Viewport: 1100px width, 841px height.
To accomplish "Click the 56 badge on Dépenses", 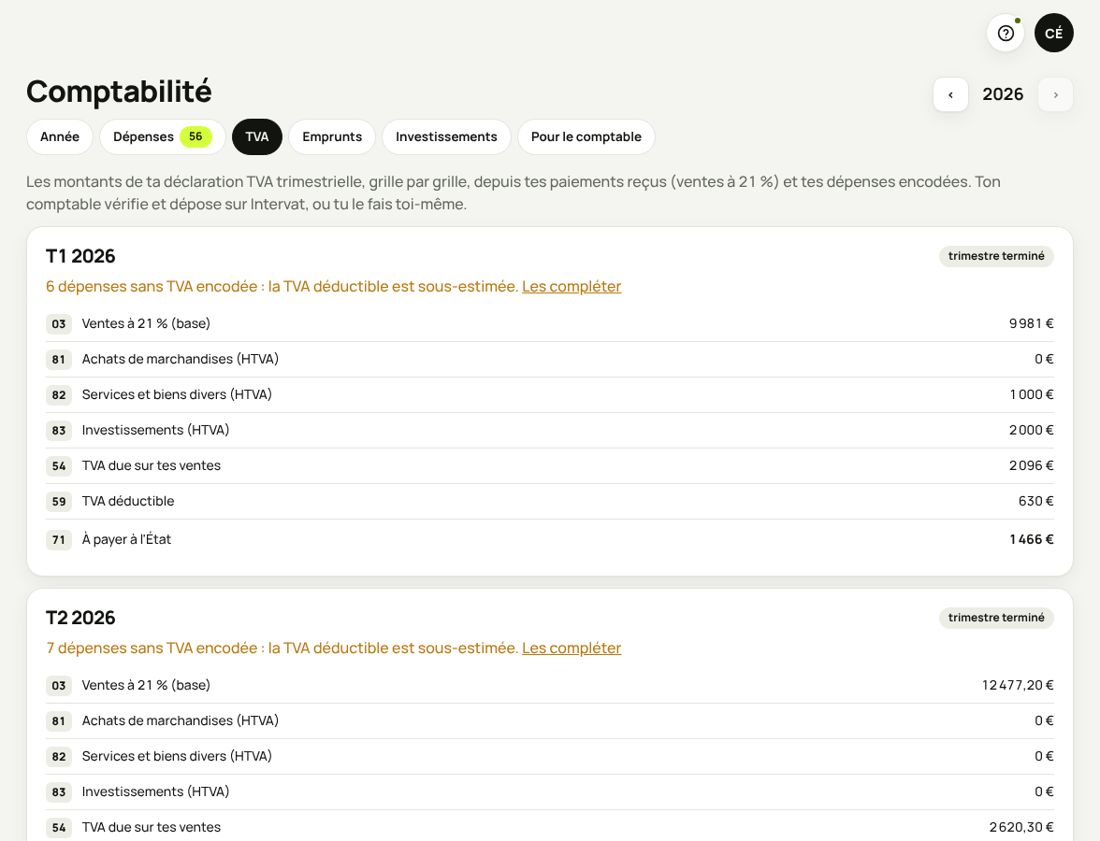I will [x=196, y=137].
